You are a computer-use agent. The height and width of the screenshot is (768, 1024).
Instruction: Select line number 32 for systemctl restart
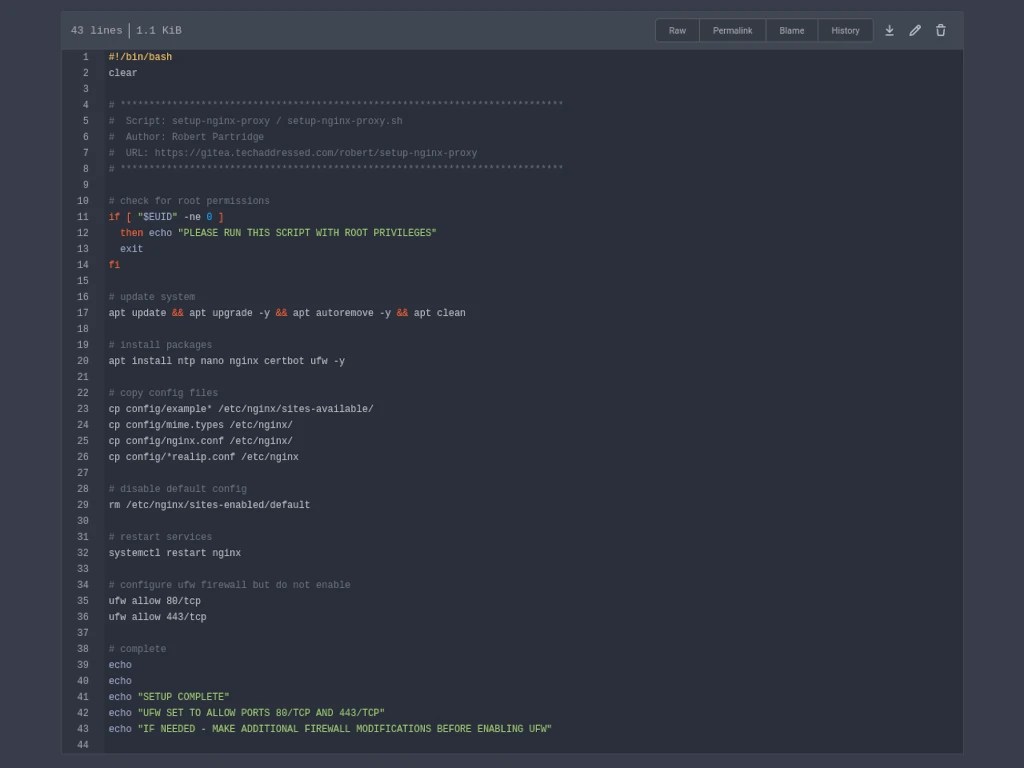pyautogui.click(x=83, y=553)
